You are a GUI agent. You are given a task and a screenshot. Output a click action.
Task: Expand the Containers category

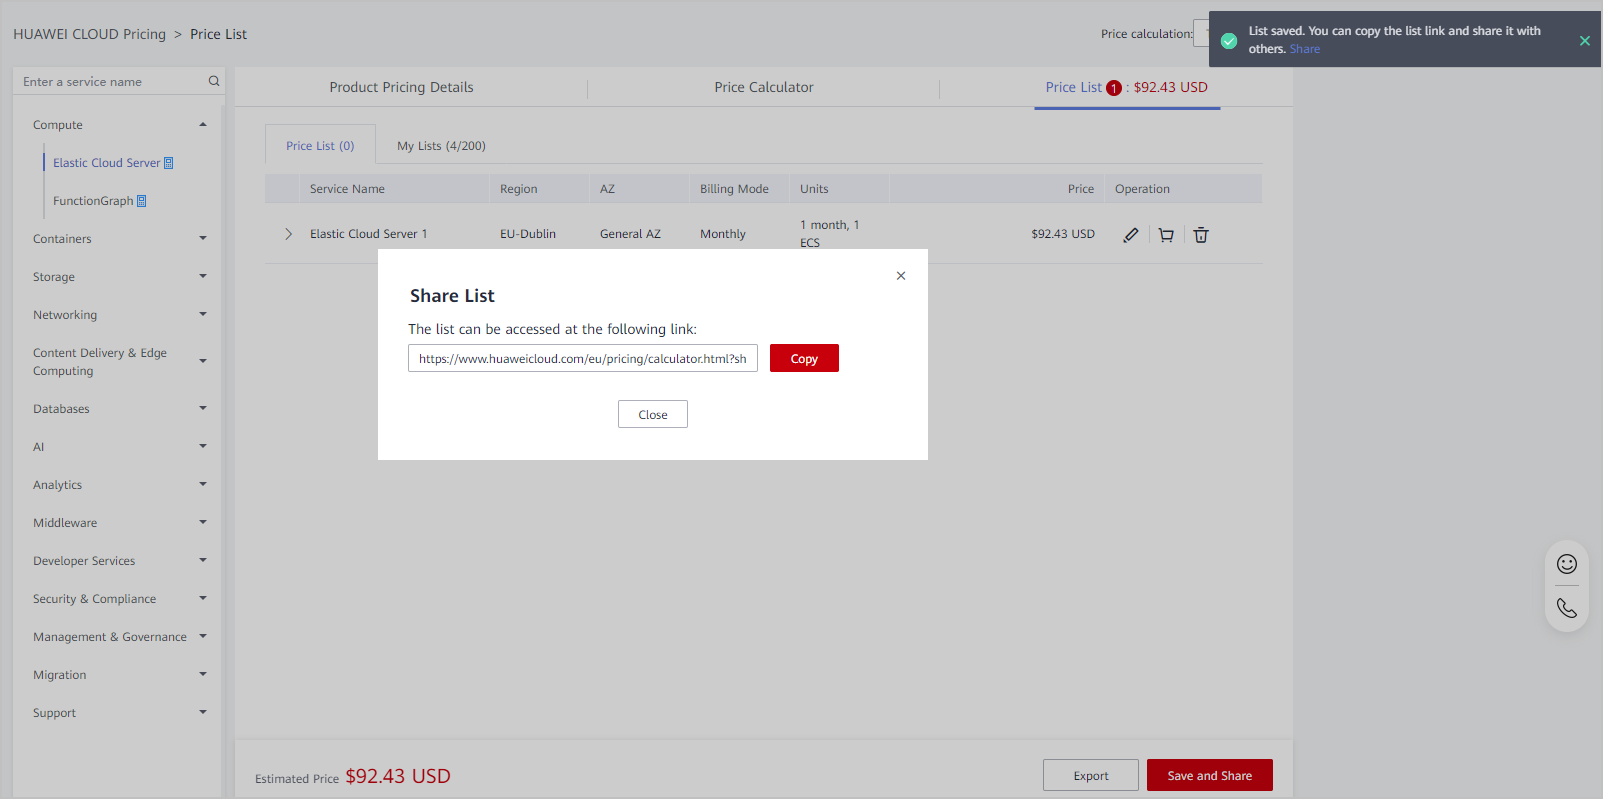[x=203, y=238]
